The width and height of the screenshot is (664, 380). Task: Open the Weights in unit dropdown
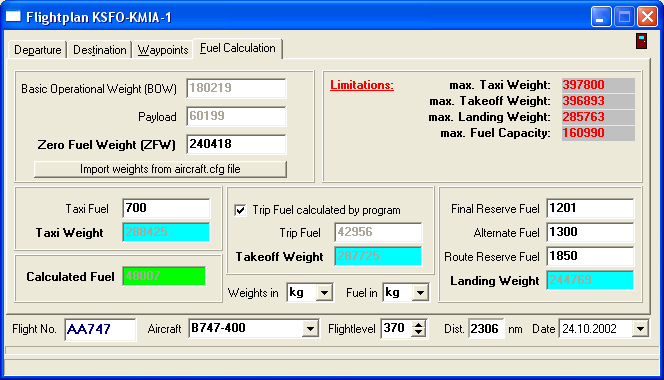click(324, 292)
